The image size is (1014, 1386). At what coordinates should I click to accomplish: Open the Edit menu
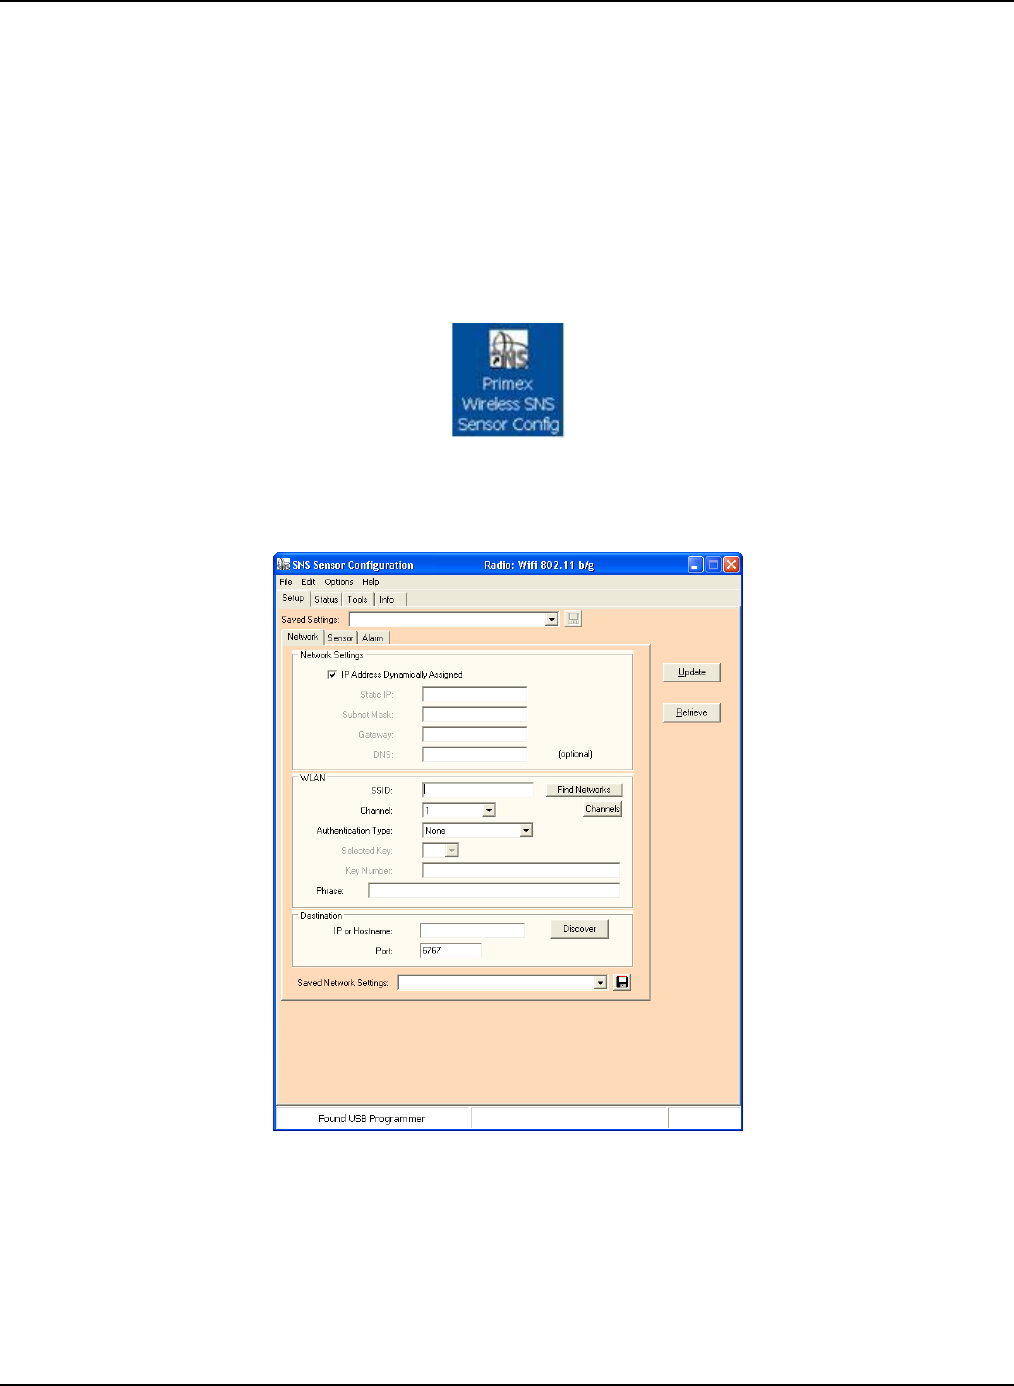click(x=308, y=582)
